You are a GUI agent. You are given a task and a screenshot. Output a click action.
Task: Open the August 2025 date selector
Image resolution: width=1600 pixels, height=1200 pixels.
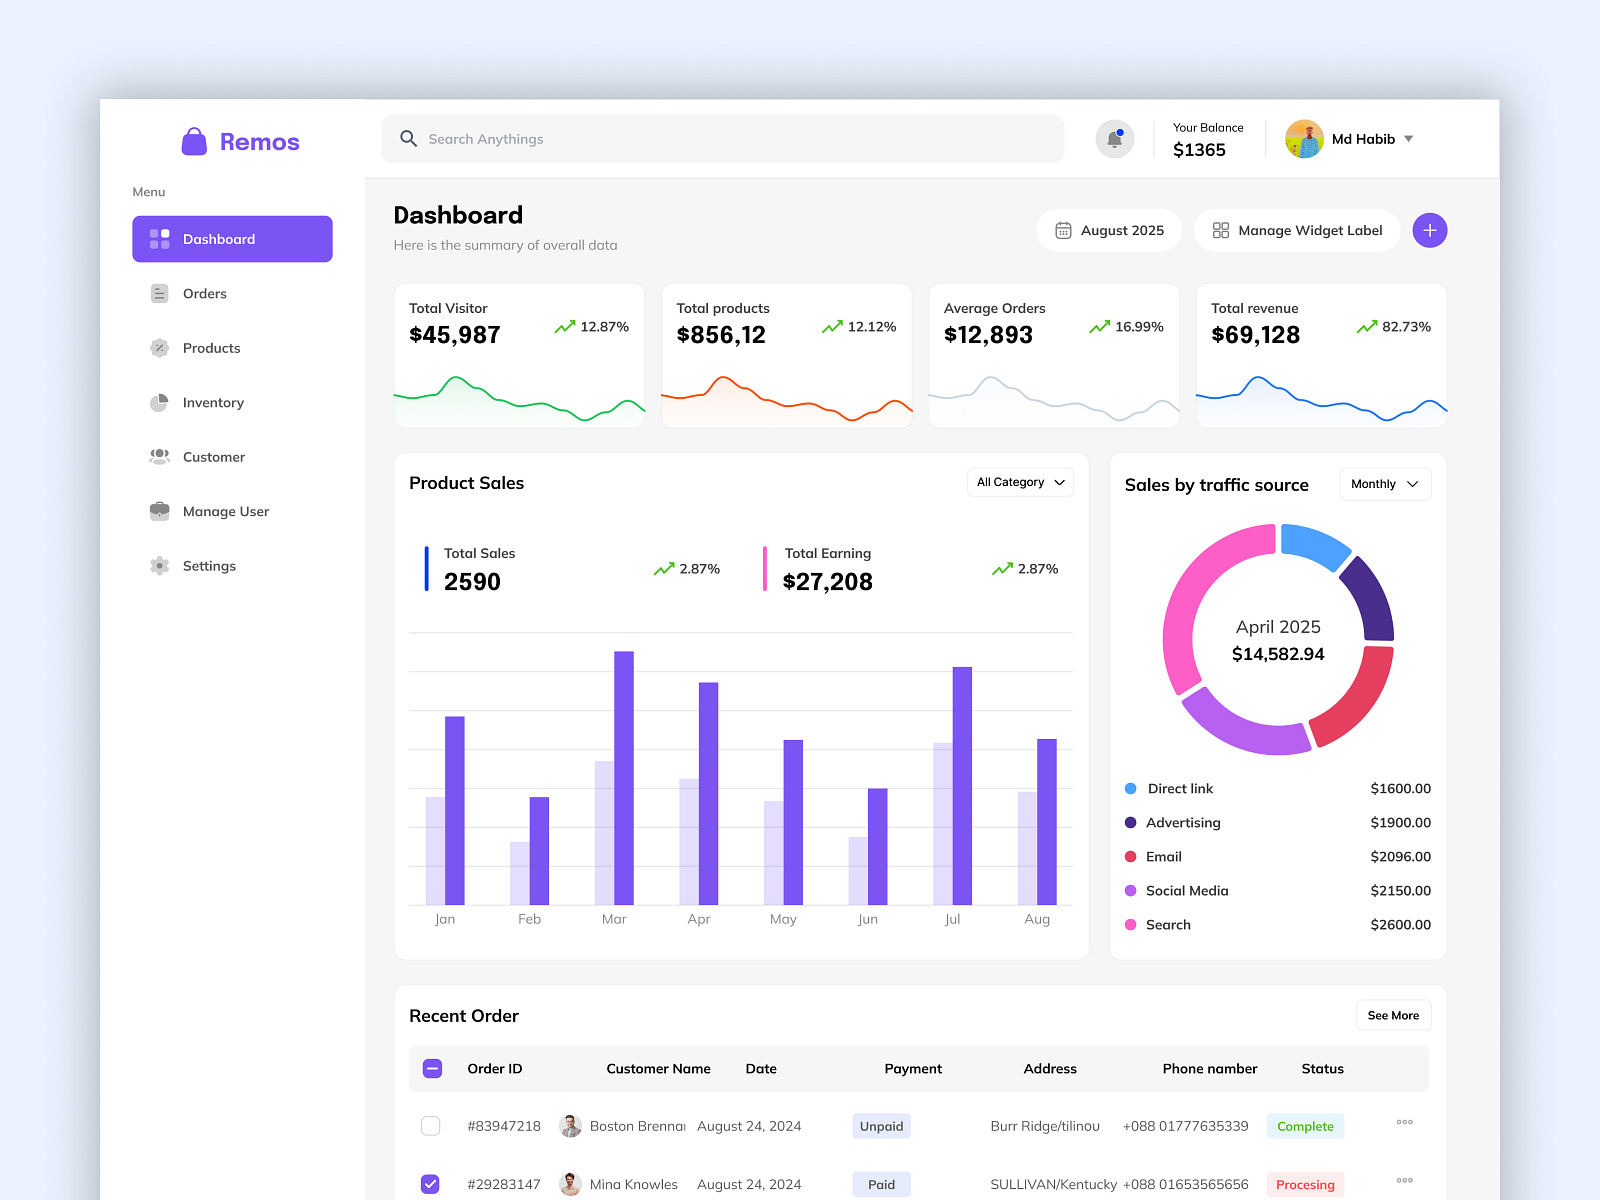pyautogui.click(x=1108, y=230)
